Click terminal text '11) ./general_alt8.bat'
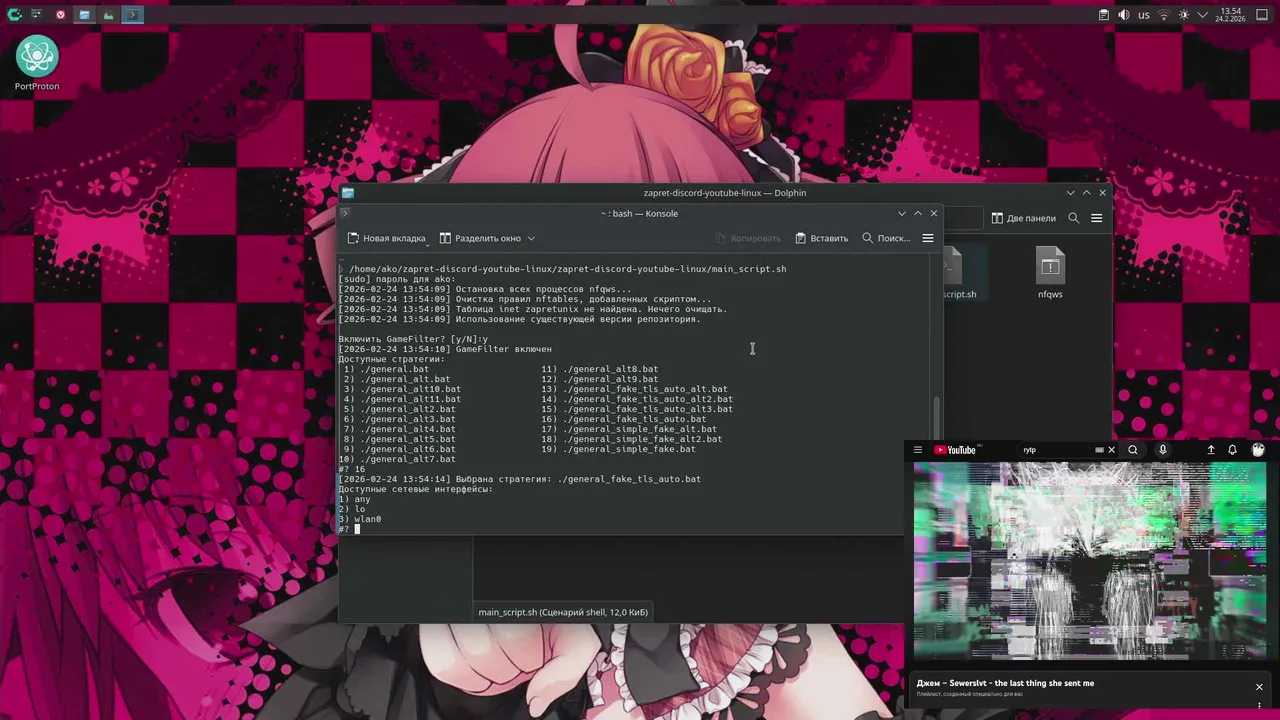The height and width of the screenshot is (720, 1280). pos(600,369)
